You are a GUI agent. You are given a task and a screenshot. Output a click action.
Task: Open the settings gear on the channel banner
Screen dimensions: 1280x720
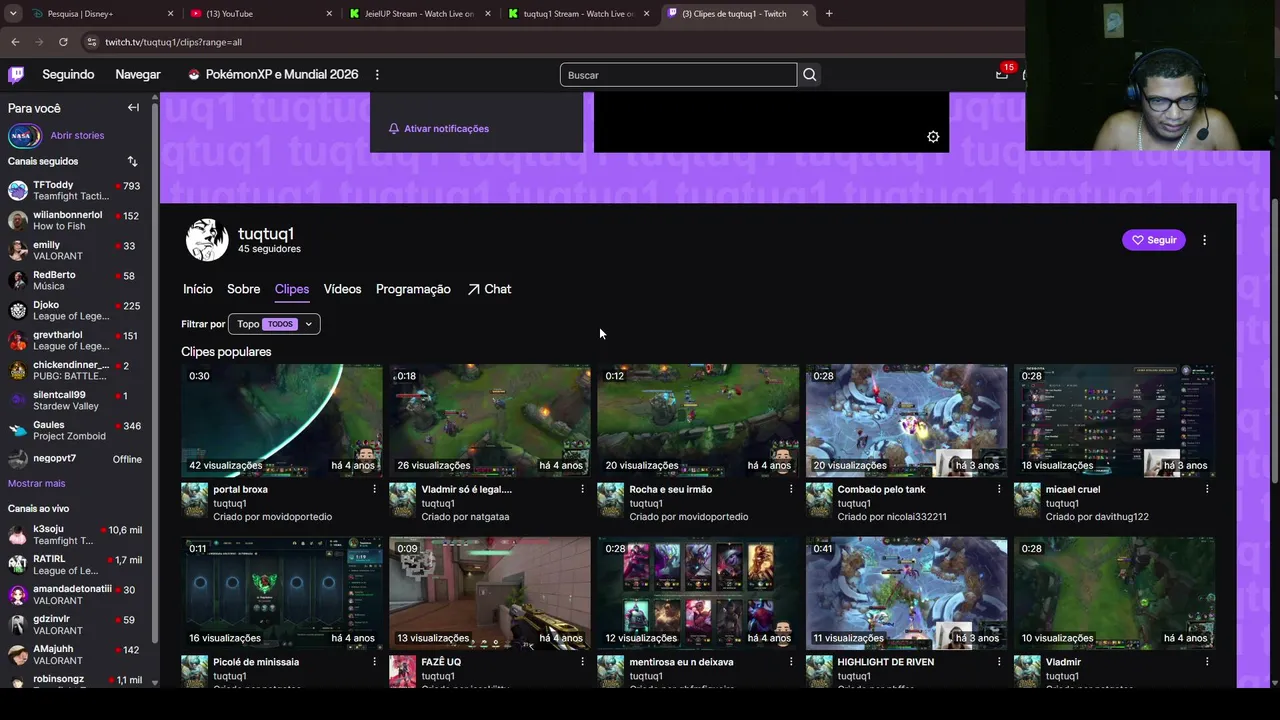pos(933,137)
